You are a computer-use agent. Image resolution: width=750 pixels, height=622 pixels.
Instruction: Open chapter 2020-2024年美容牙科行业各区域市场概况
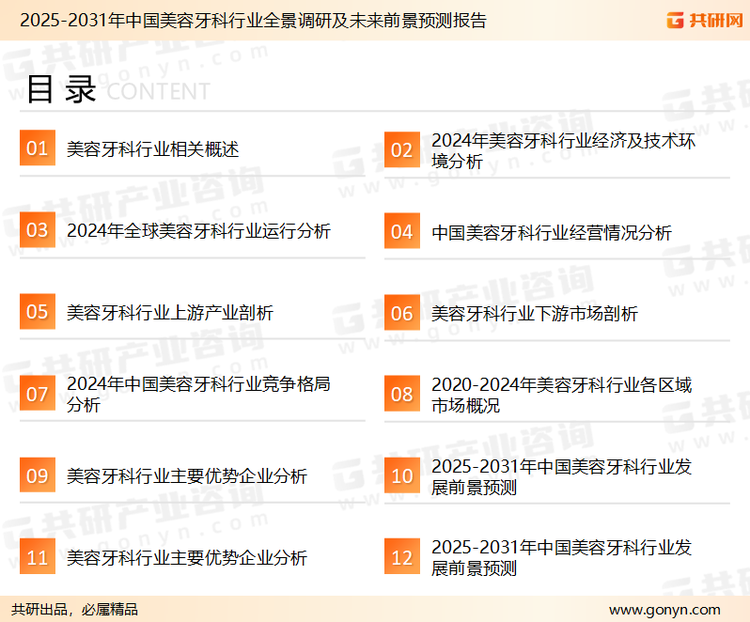[562, 395]
